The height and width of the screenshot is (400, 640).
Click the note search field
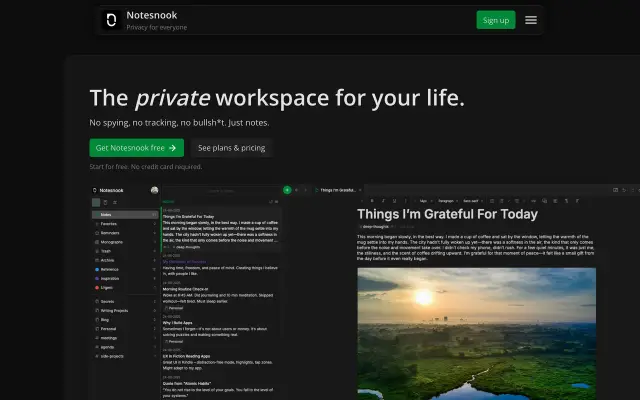point(221,191)
